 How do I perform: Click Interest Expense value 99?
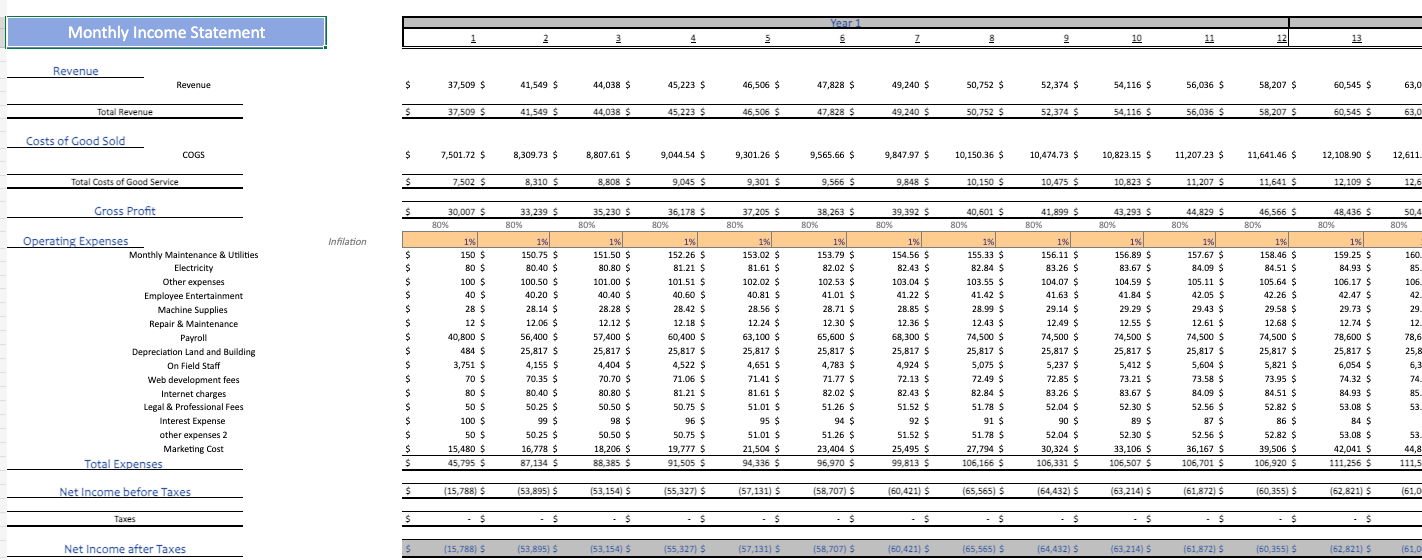(x=546, y=421)
